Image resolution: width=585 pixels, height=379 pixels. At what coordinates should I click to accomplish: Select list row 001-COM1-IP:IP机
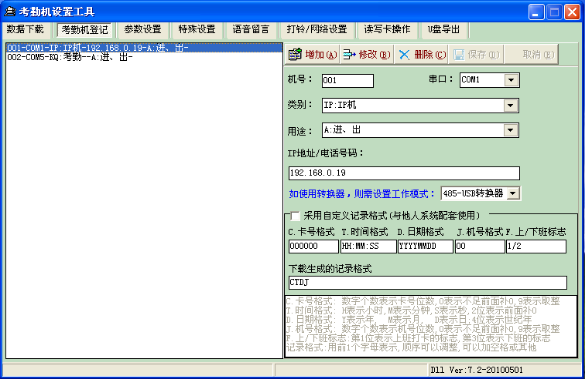point(144,48)
